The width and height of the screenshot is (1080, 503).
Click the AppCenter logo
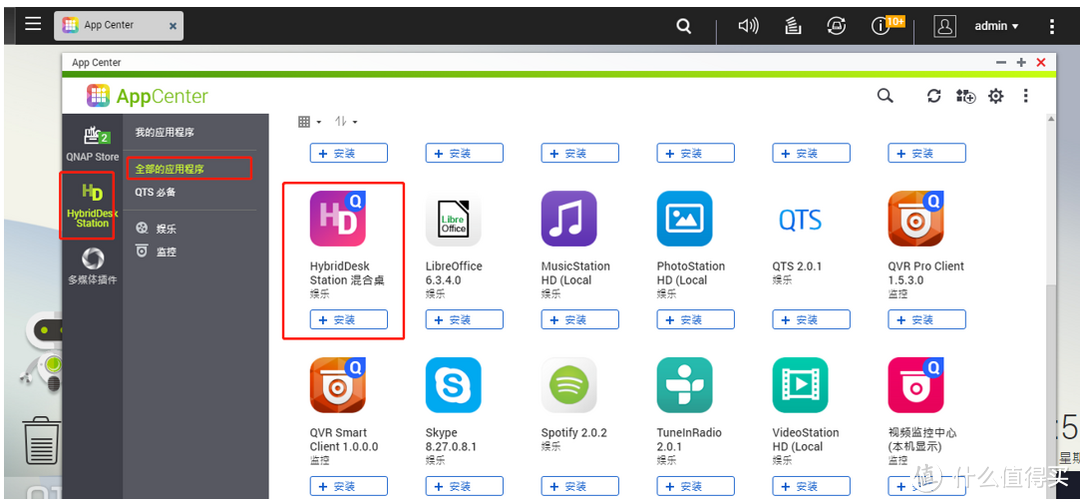147,96
